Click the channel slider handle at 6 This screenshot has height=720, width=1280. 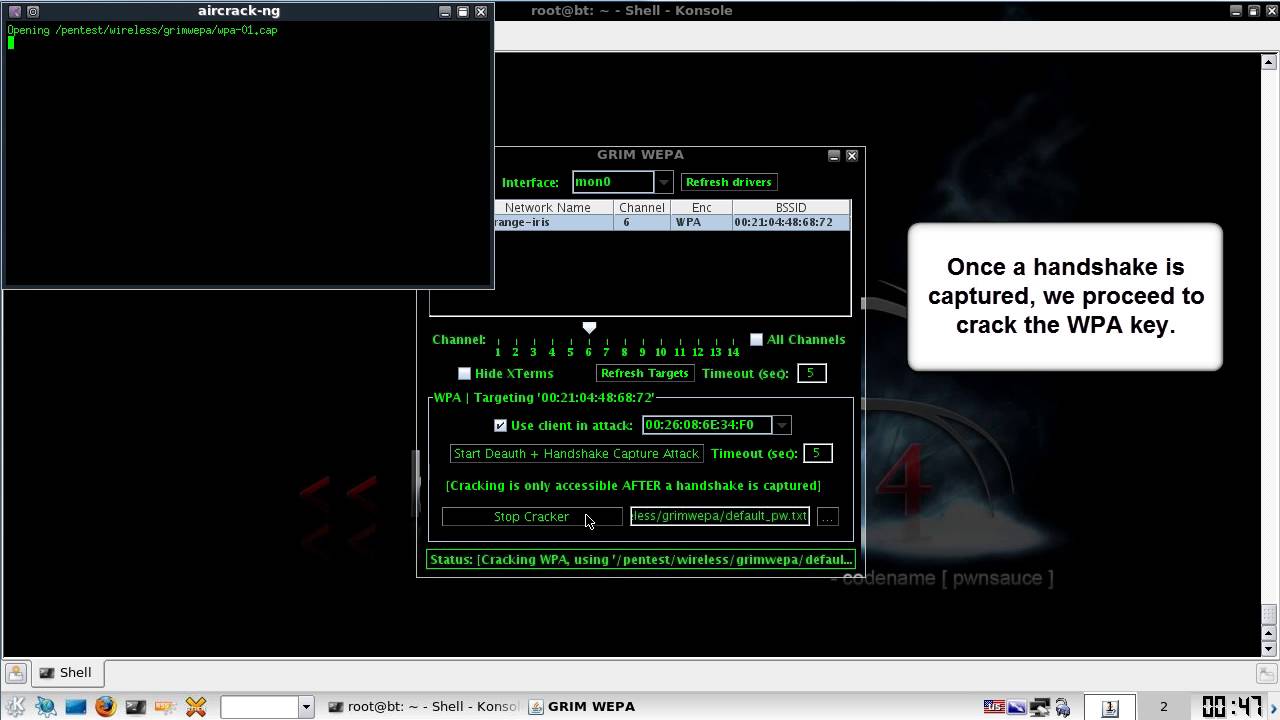pos(589,328)
